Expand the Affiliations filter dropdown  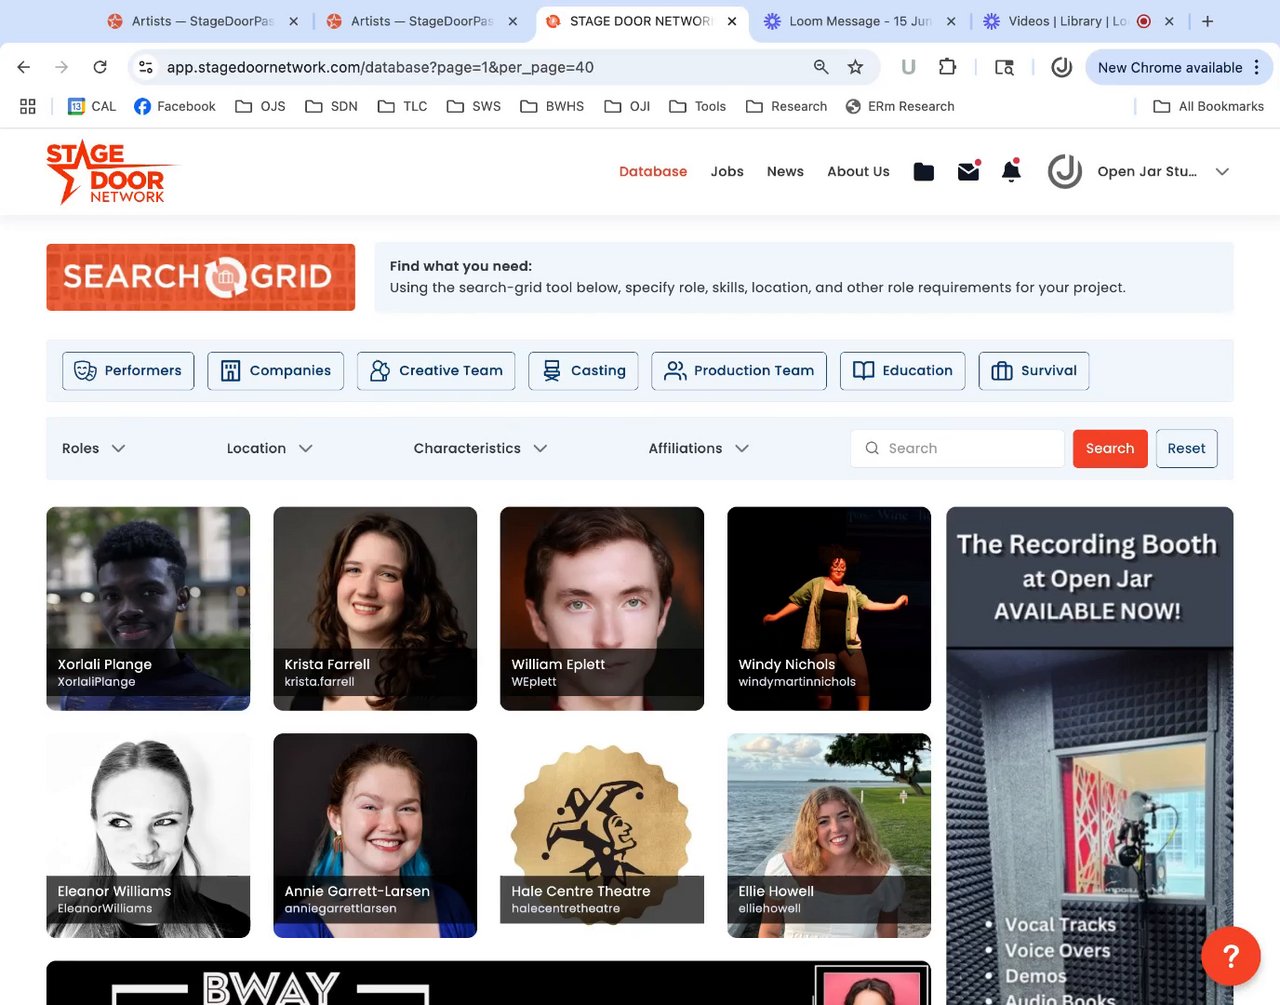tap(698, 448)
